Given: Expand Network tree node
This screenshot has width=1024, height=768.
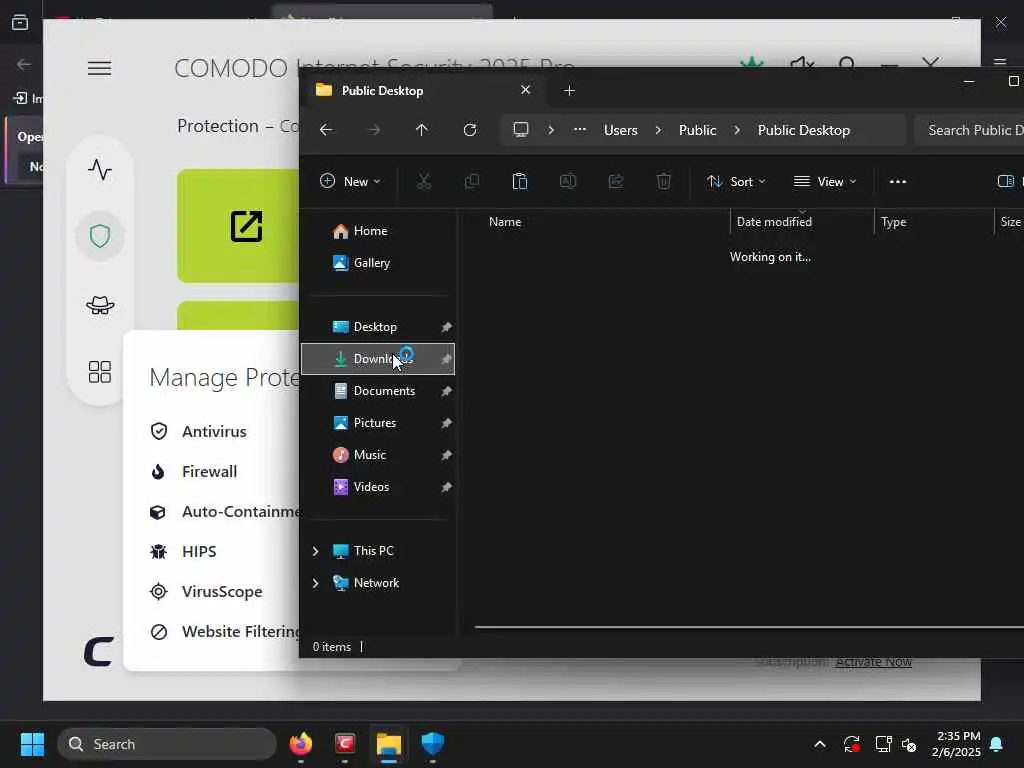Looking at the screenshot, I should 315,583.
